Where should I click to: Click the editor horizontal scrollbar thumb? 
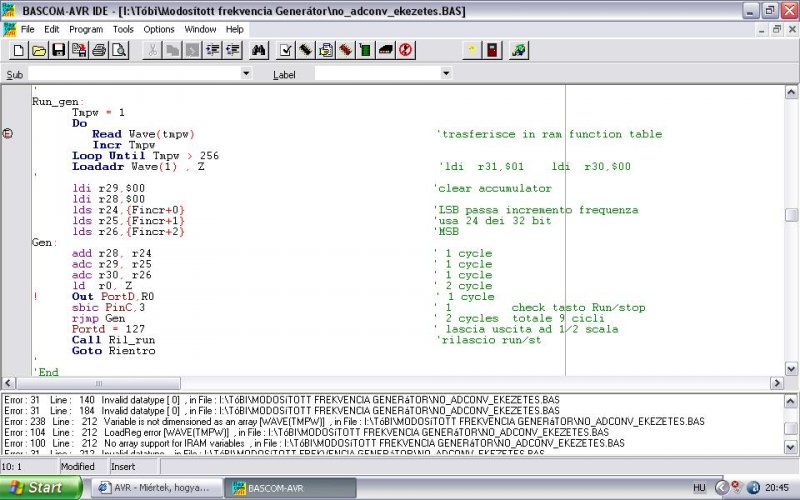[x=98, y=383]
